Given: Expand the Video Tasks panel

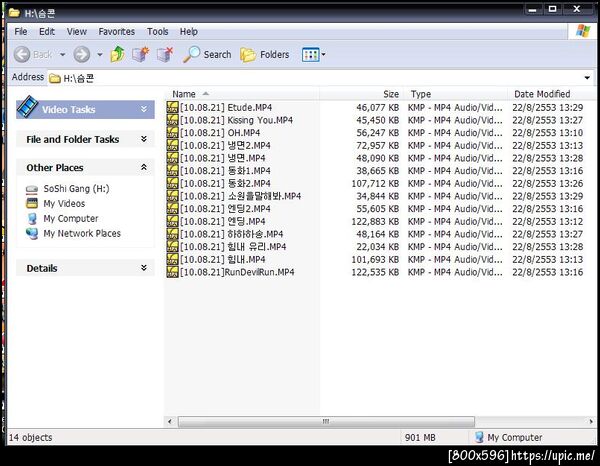Looking at the screenshot, I should [144, 109].
